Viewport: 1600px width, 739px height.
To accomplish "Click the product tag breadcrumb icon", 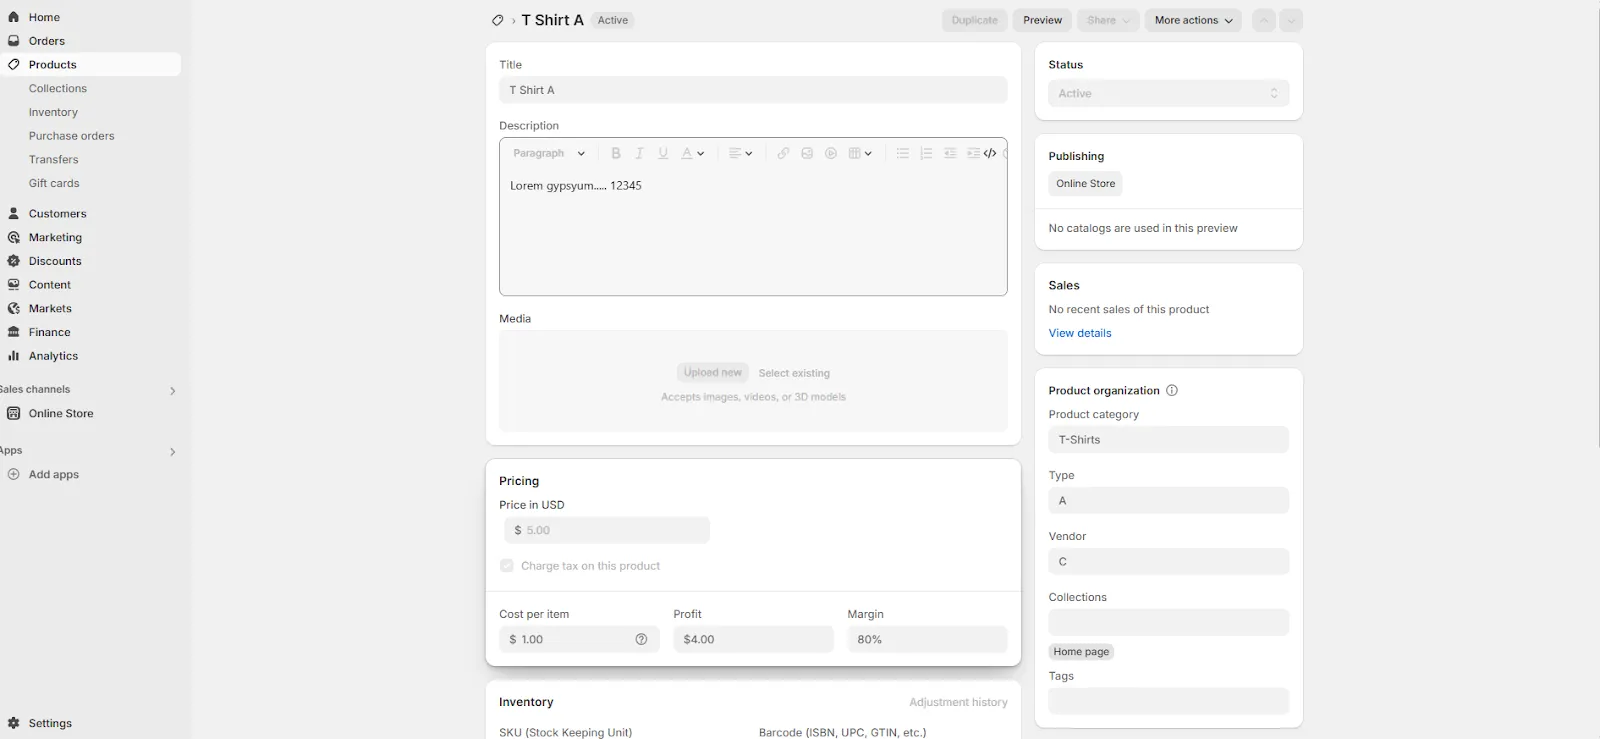I will 497,20.
